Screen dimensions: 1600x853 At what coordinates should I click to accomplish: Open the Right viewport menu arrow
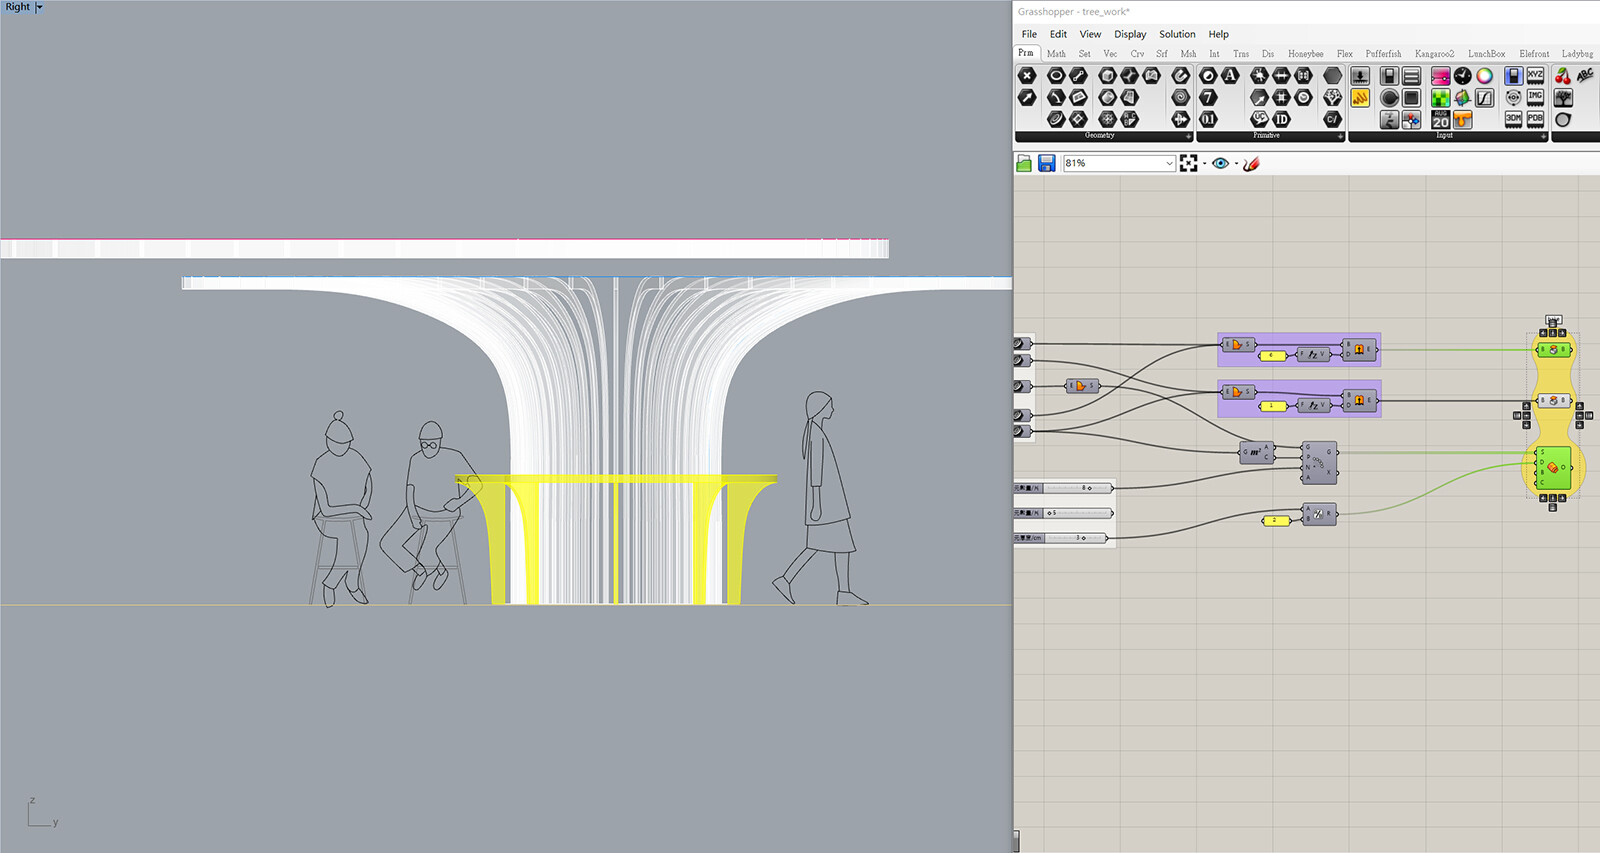39,7
